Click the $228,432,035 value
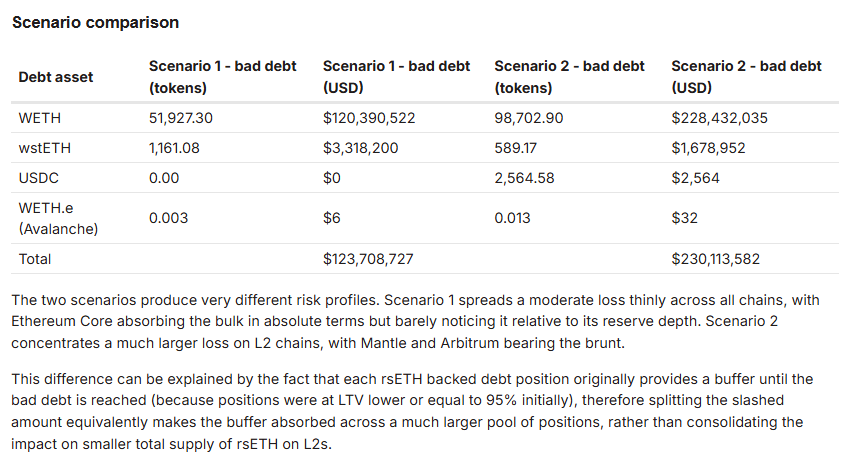The width and height of the screenshot is (847, 461). click(x=719, y=118)
